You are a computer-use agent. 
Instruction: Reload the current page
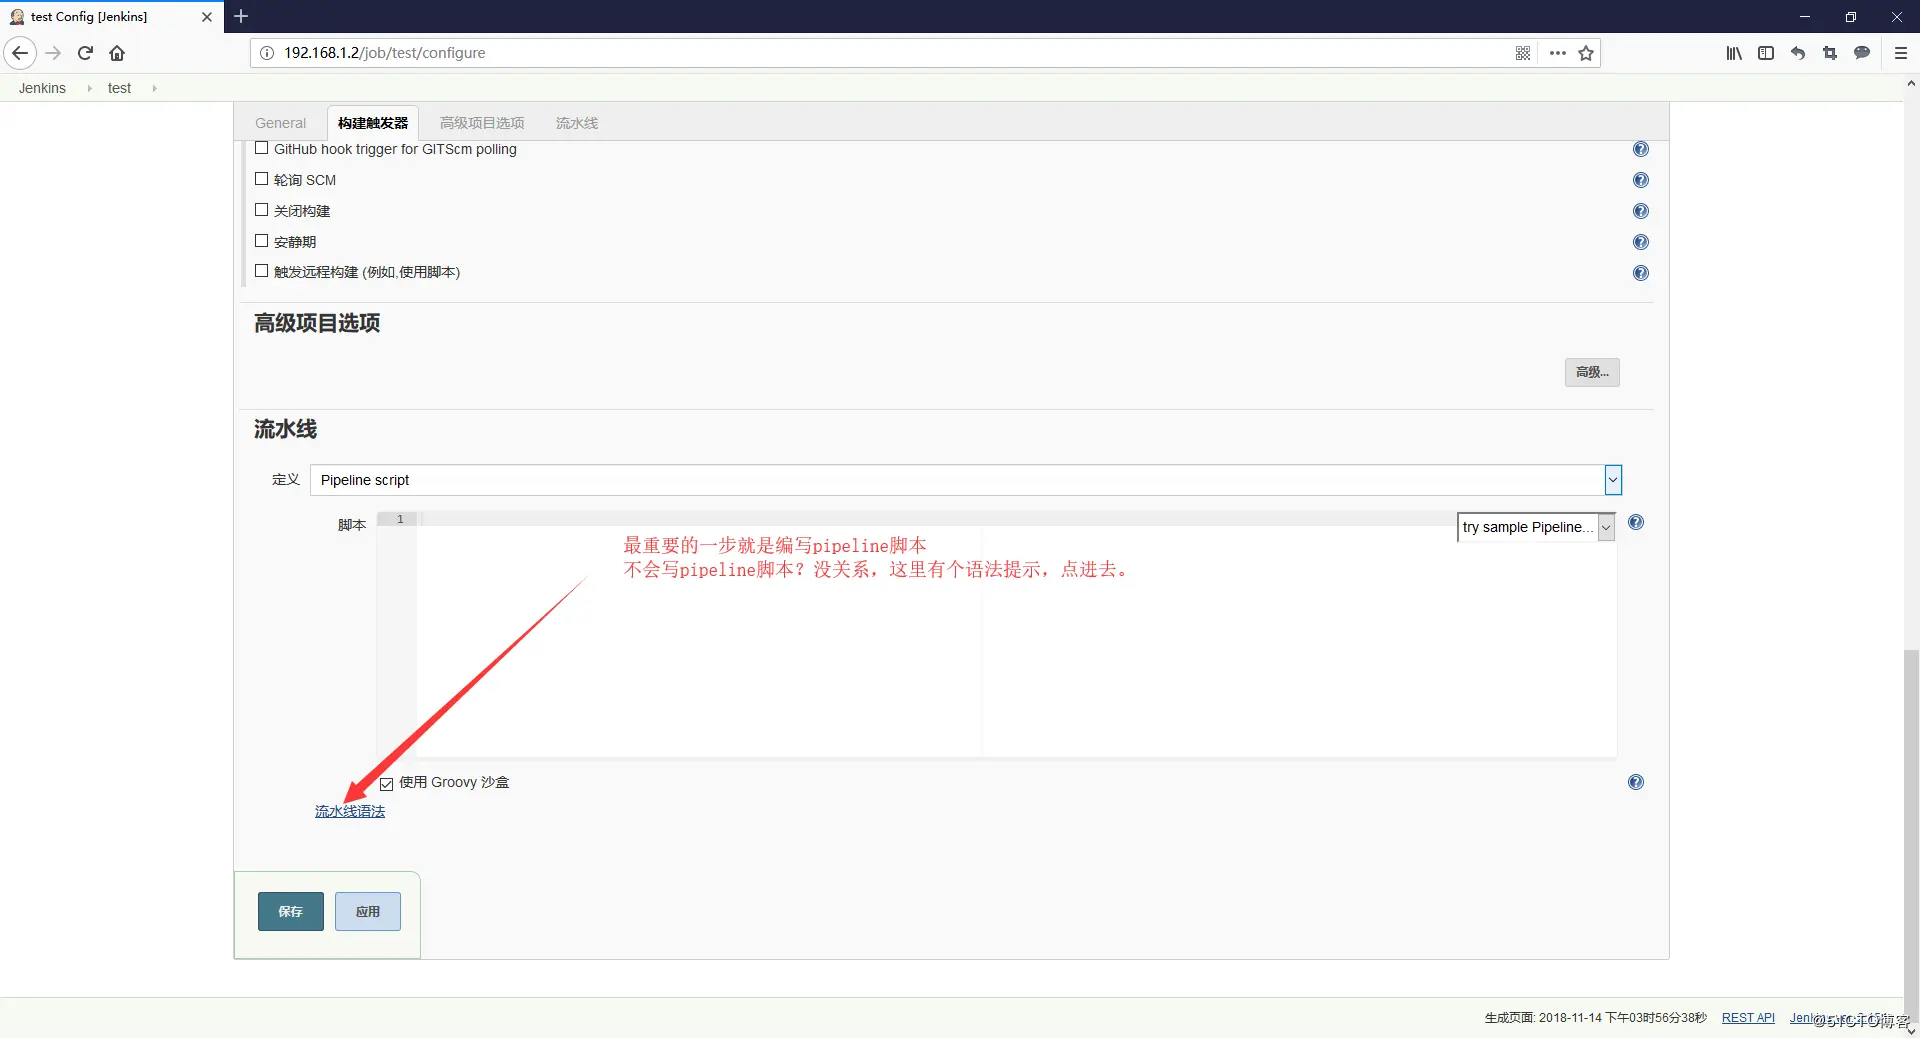coord(85,53)
